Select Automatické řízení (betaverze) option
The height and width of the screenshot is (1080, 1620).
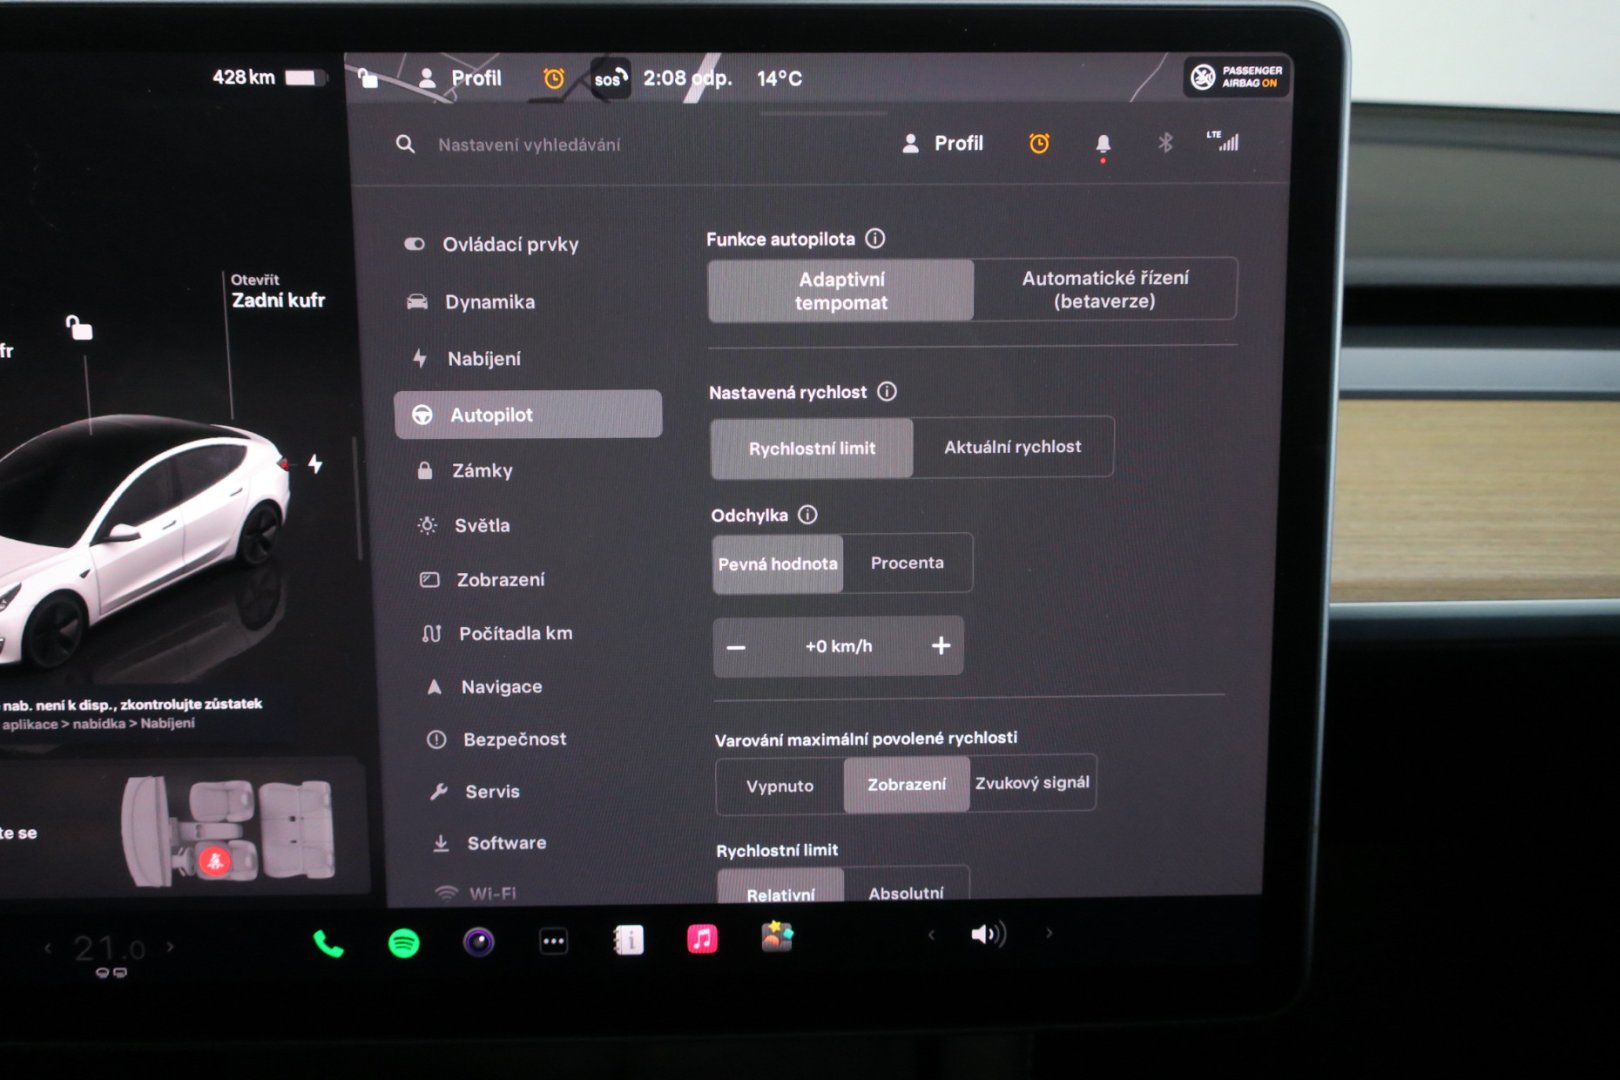[1105, 290]
